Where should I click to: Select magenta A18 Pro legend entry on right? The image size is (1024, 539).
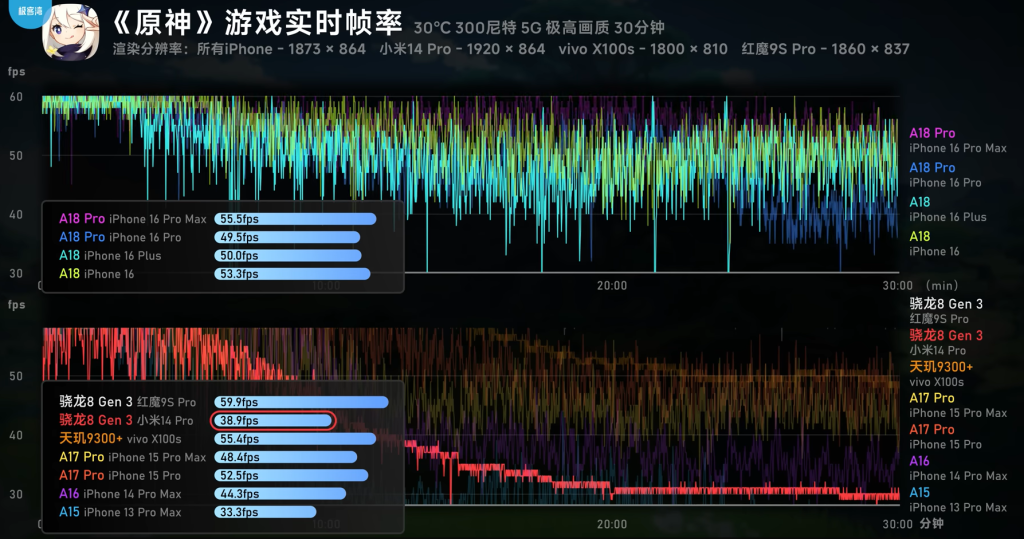tap(957, 140)
